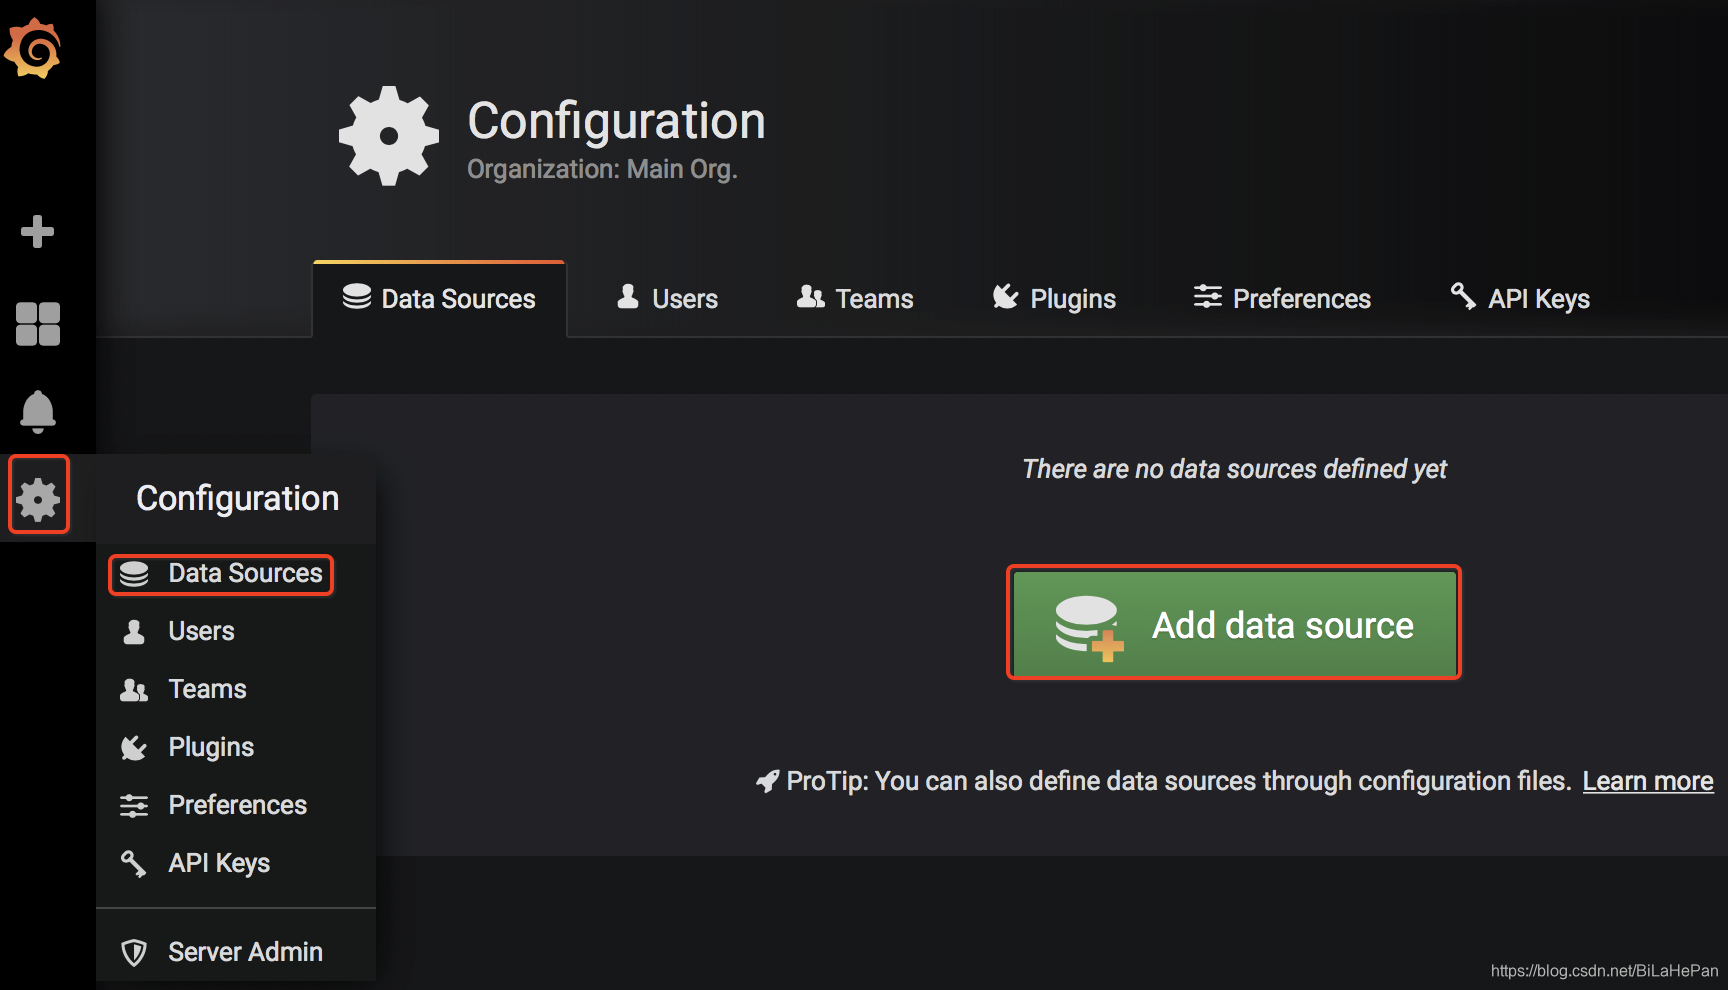Switch to the Users tab
This screenshot has height=990, width=1728.
(667, 299)
